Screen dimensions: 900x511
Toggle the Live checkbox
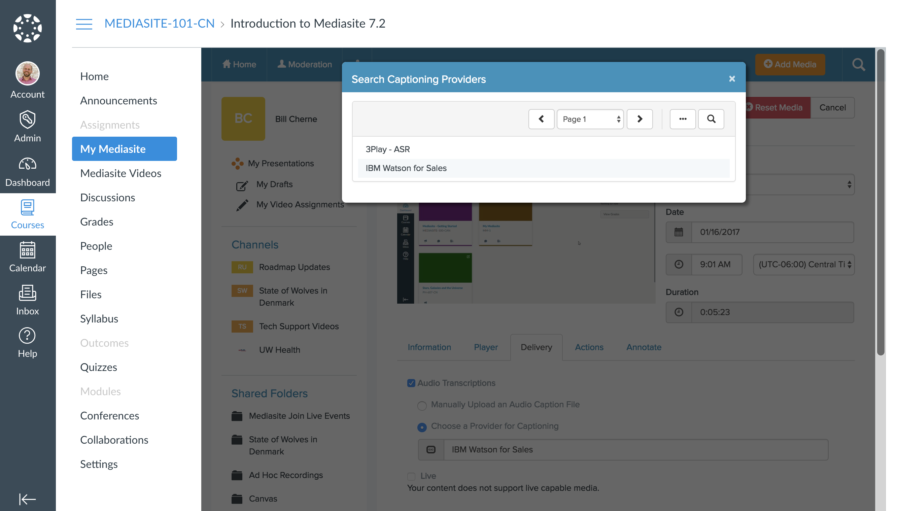pyautogui.click(x=411, y=476)
